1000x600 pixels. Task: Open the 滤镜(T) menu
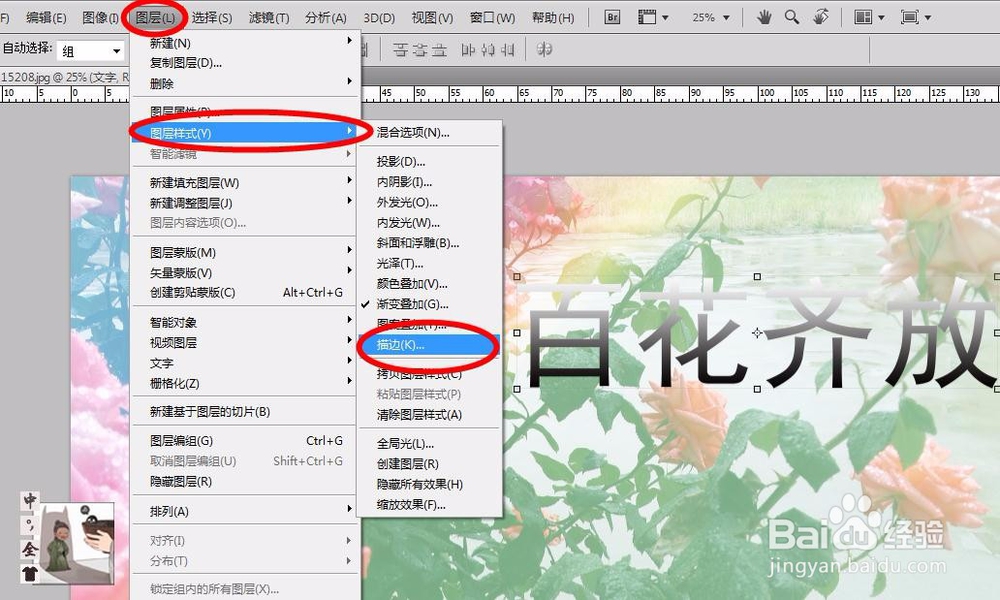[x=268, y=17]
